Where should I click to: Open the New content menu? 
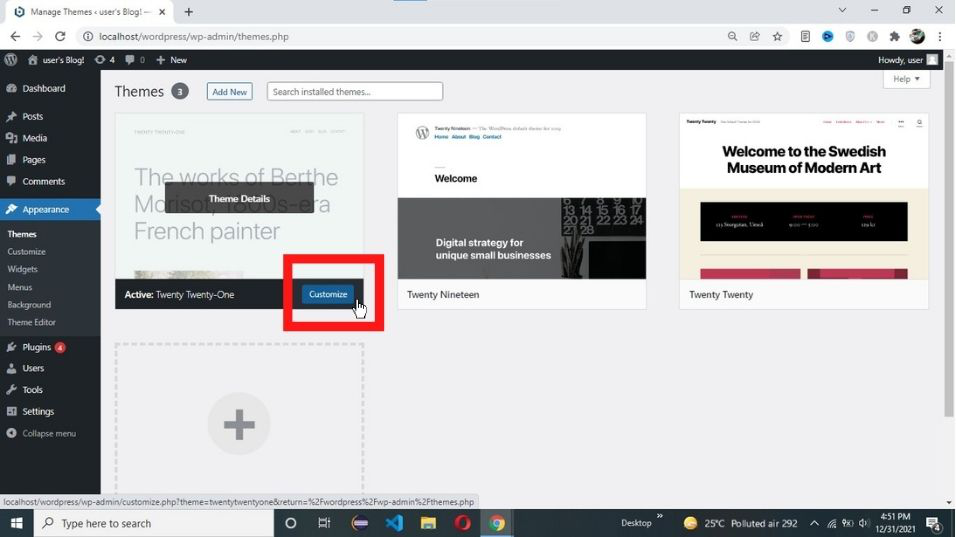(x=171, y=60)
